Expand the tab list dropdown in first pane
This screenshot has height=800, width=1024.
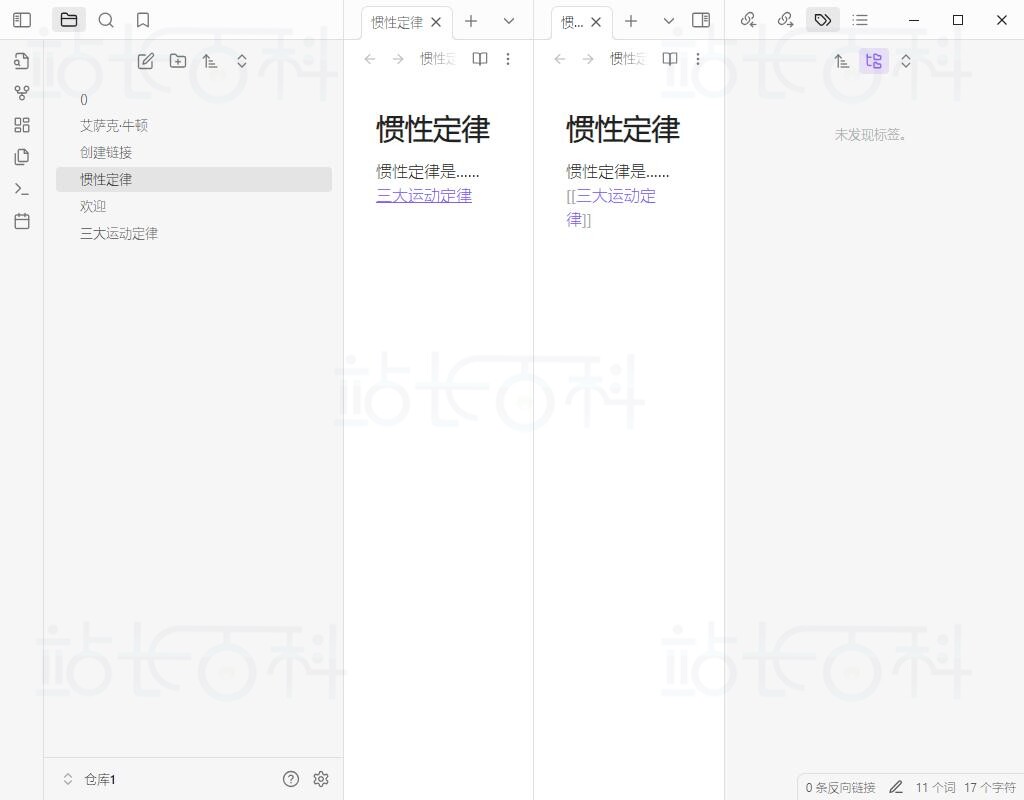pyautogui.click(x=509, y=21)
